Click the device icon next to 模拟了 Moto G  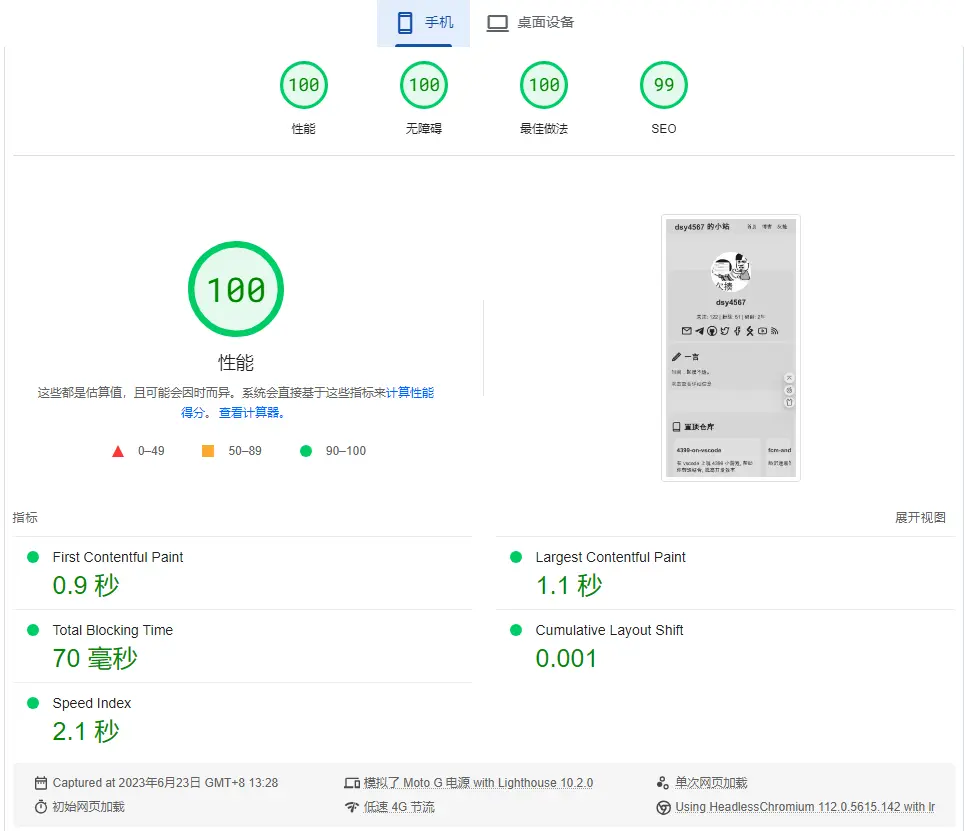click(x=351, y=783)
